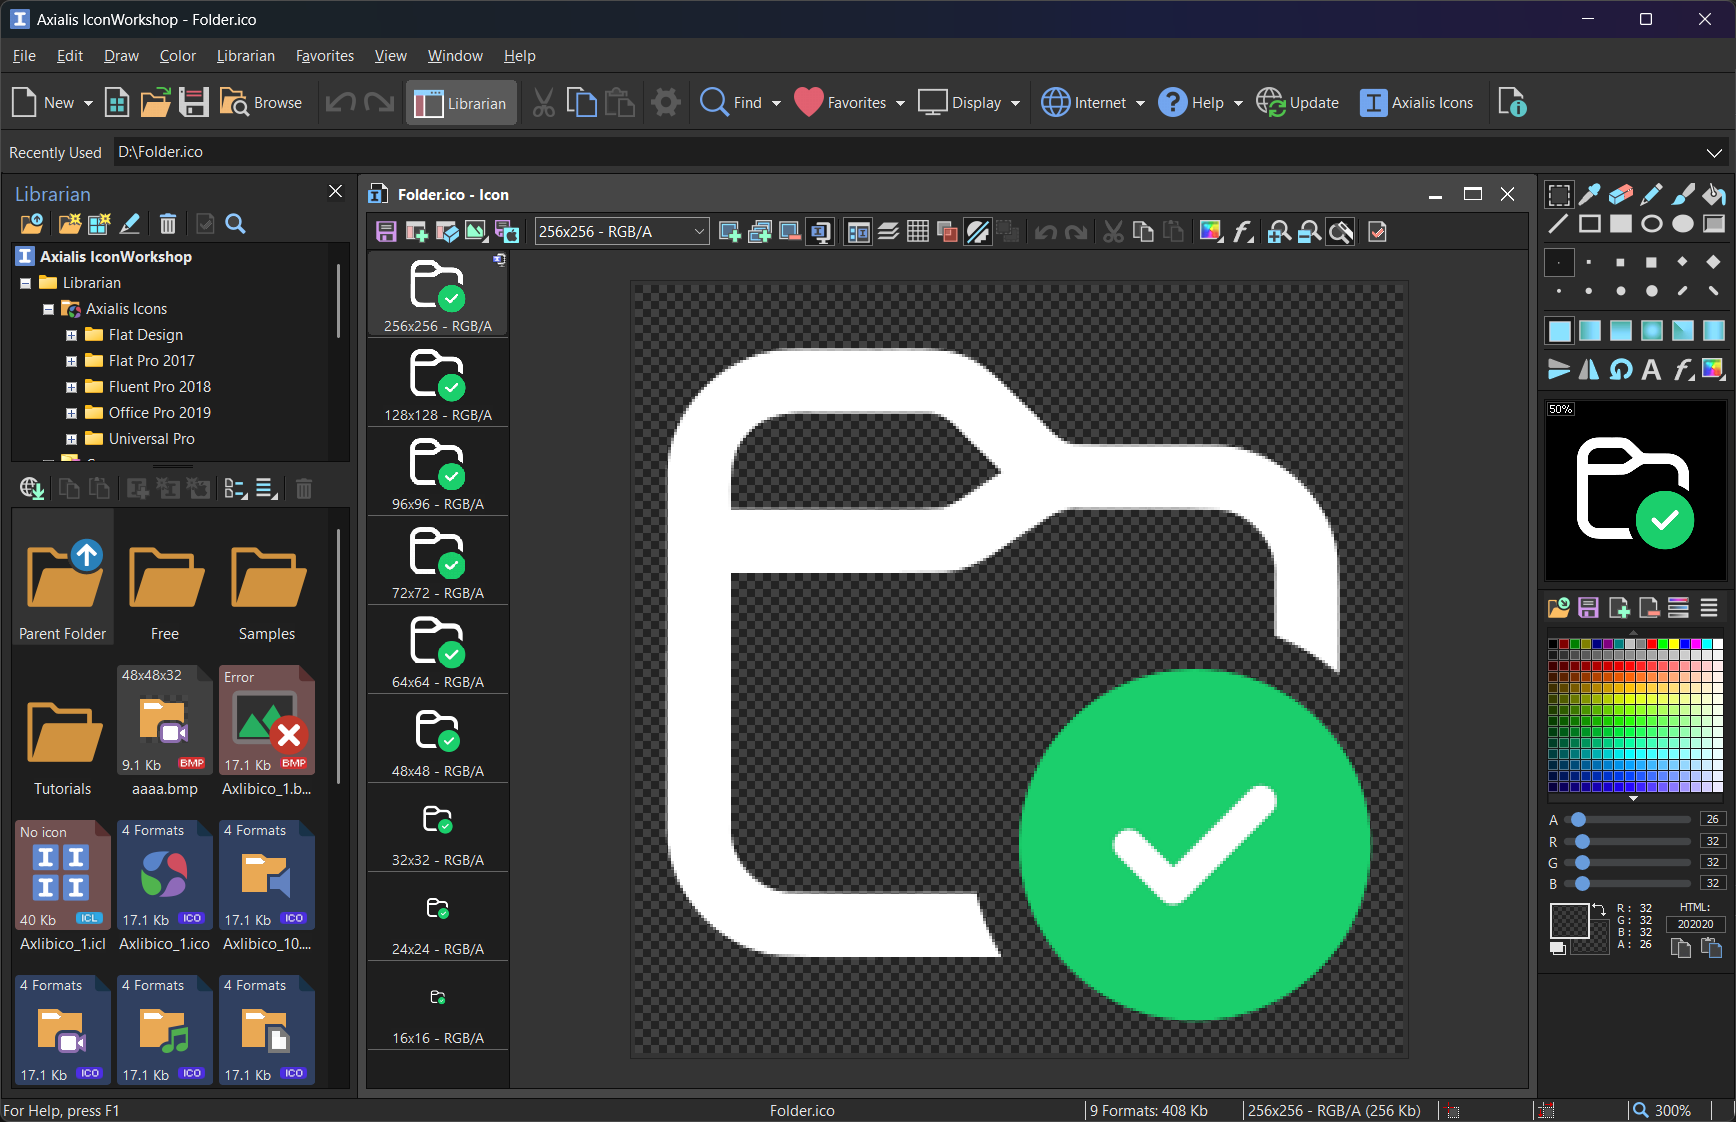Screen dimensions: 1736x1122
Task: Pick a color with the Eyedropper tool
Action: pos(1589,196)
